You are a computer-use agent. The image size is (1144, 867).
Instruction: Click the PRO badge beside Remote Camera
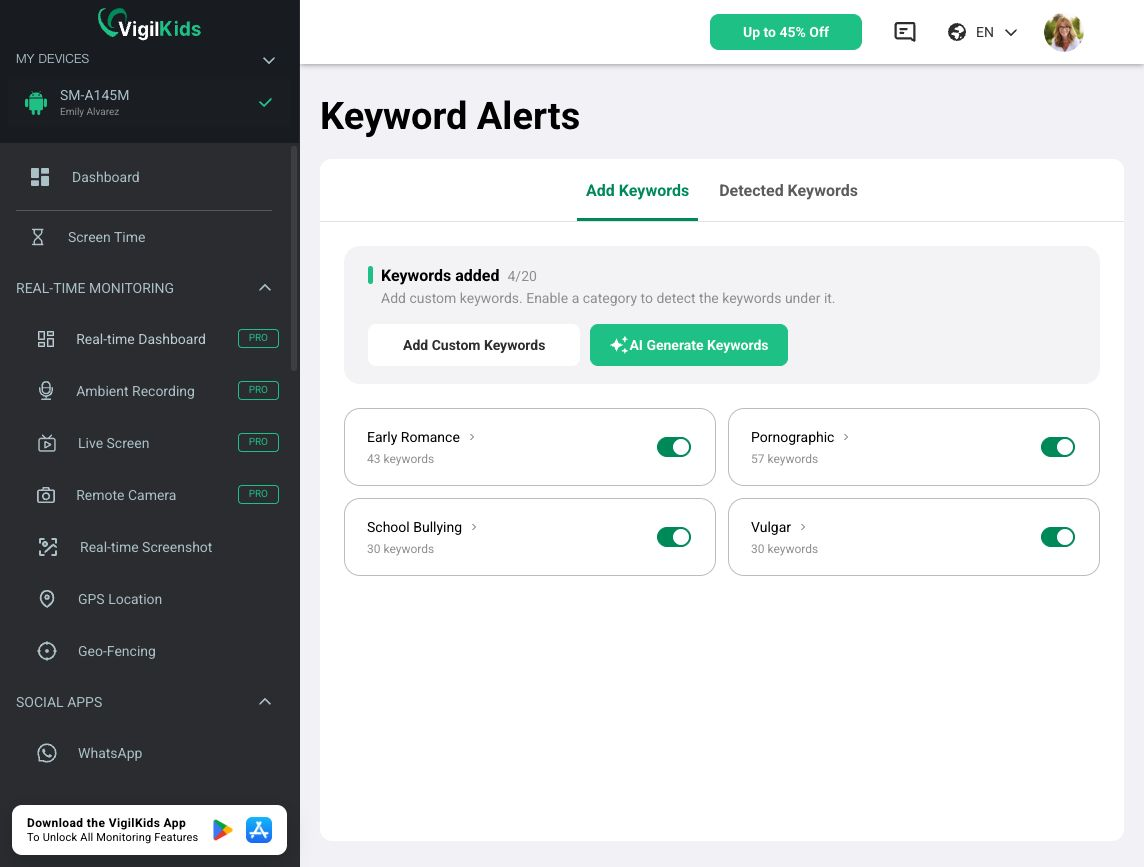click(258, 494)
